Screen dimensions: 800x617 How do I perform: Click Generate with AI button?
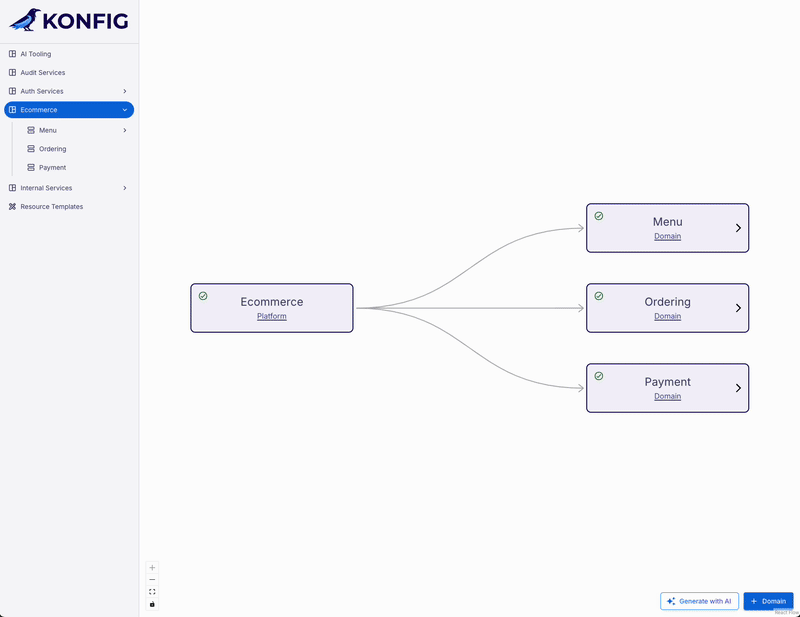[x=699, y=601]
